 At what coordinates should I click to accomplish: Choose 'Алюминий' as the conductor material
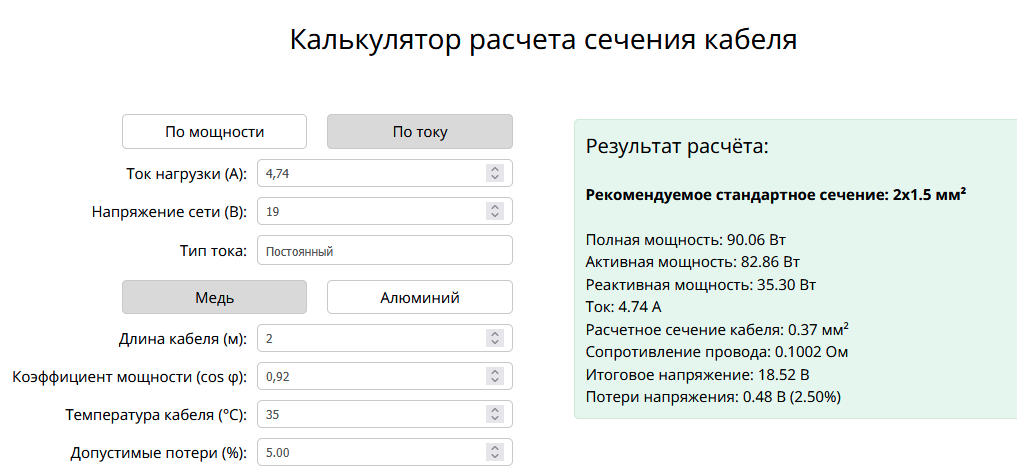[x=420, y=297]
